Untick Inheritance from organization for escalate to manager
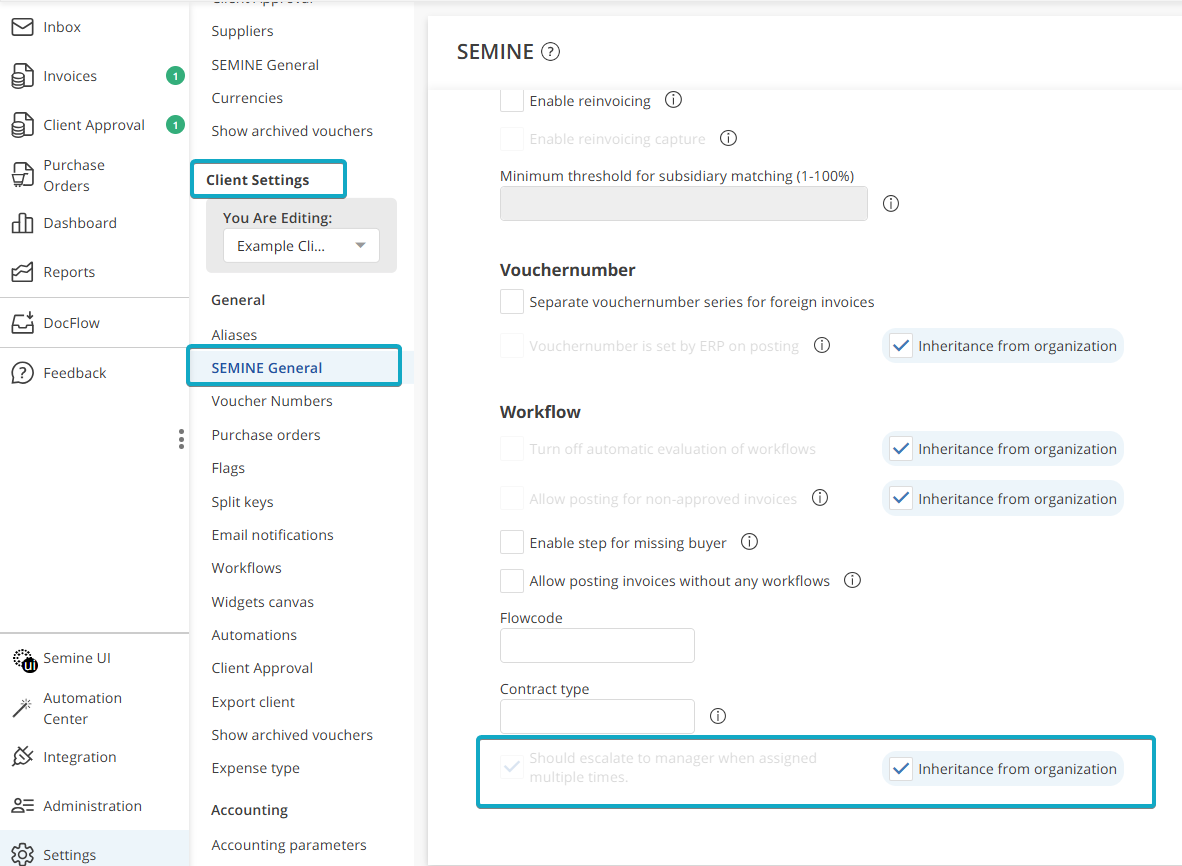 click(x=901, y=768)
